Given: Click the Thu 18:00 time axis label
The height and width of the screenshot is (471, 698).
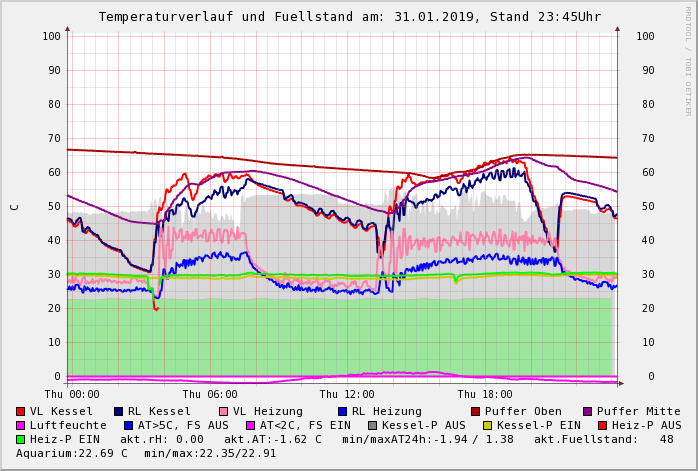Looking at the screenshot, I should pyautogui.click(x=485, y=394).
